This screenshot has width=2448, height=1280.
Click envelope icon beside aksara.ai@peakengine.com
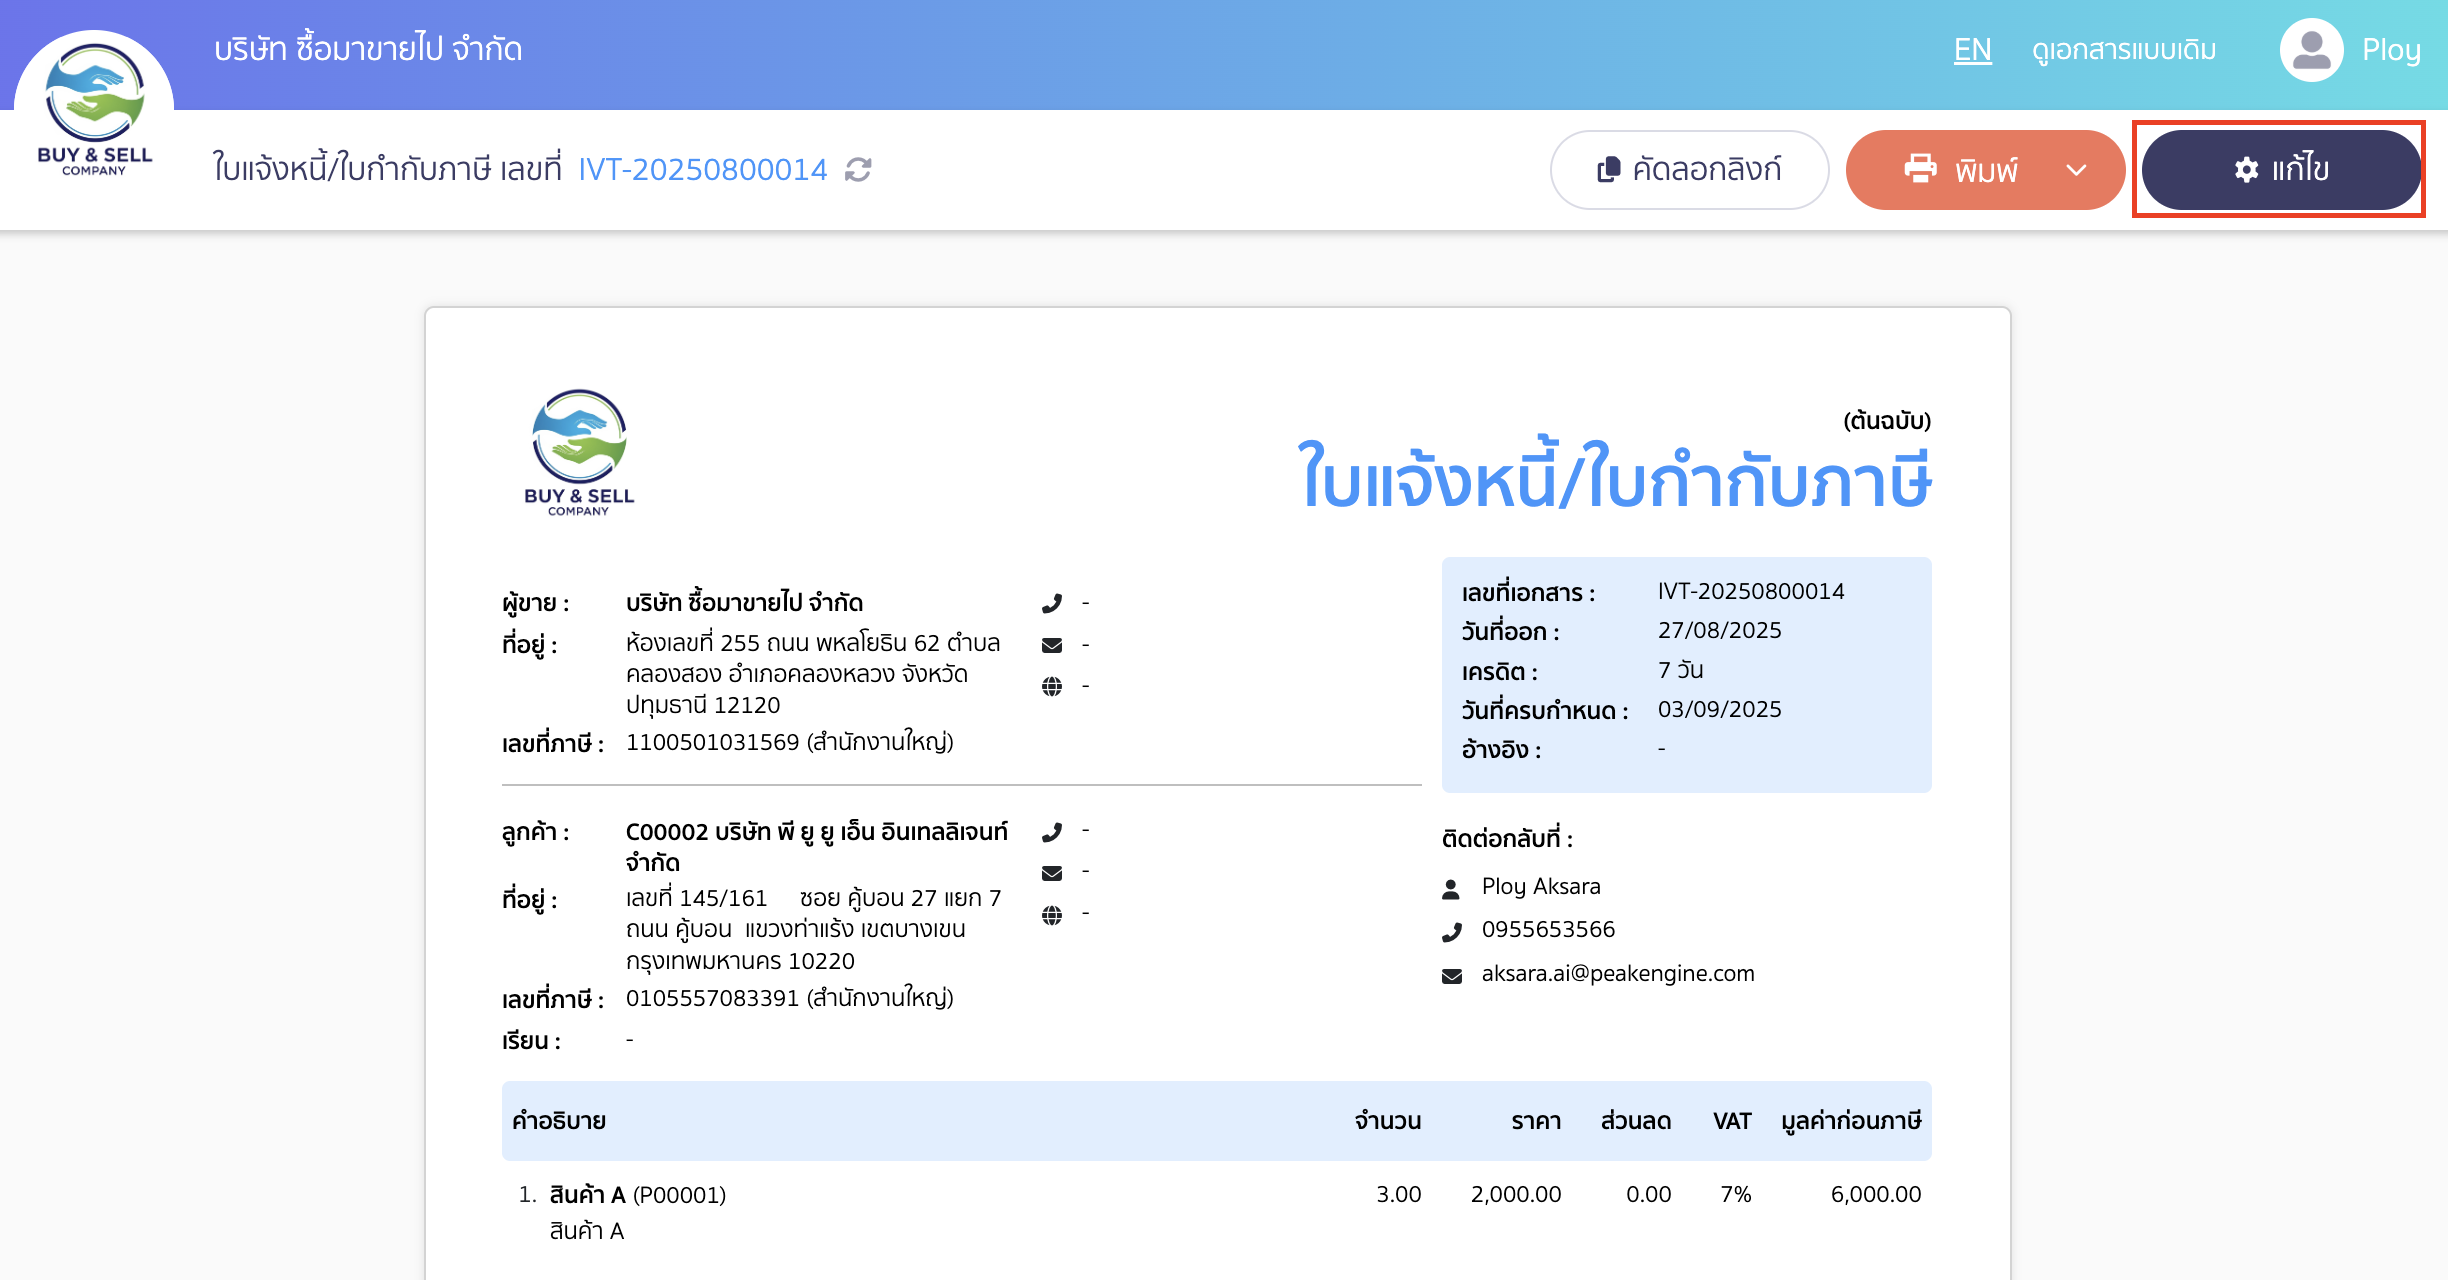[1452, 976]
